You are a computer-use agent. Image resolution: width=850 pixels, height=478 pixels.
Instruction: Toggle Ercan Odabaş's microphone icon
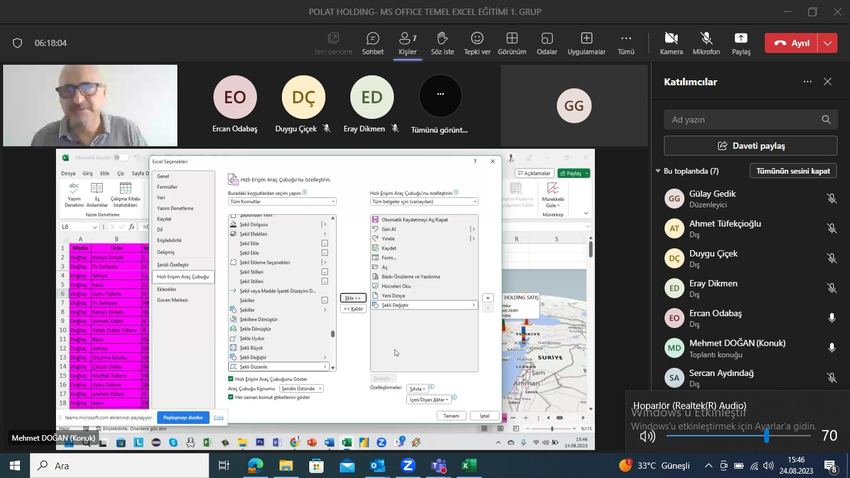pos(831,318)
